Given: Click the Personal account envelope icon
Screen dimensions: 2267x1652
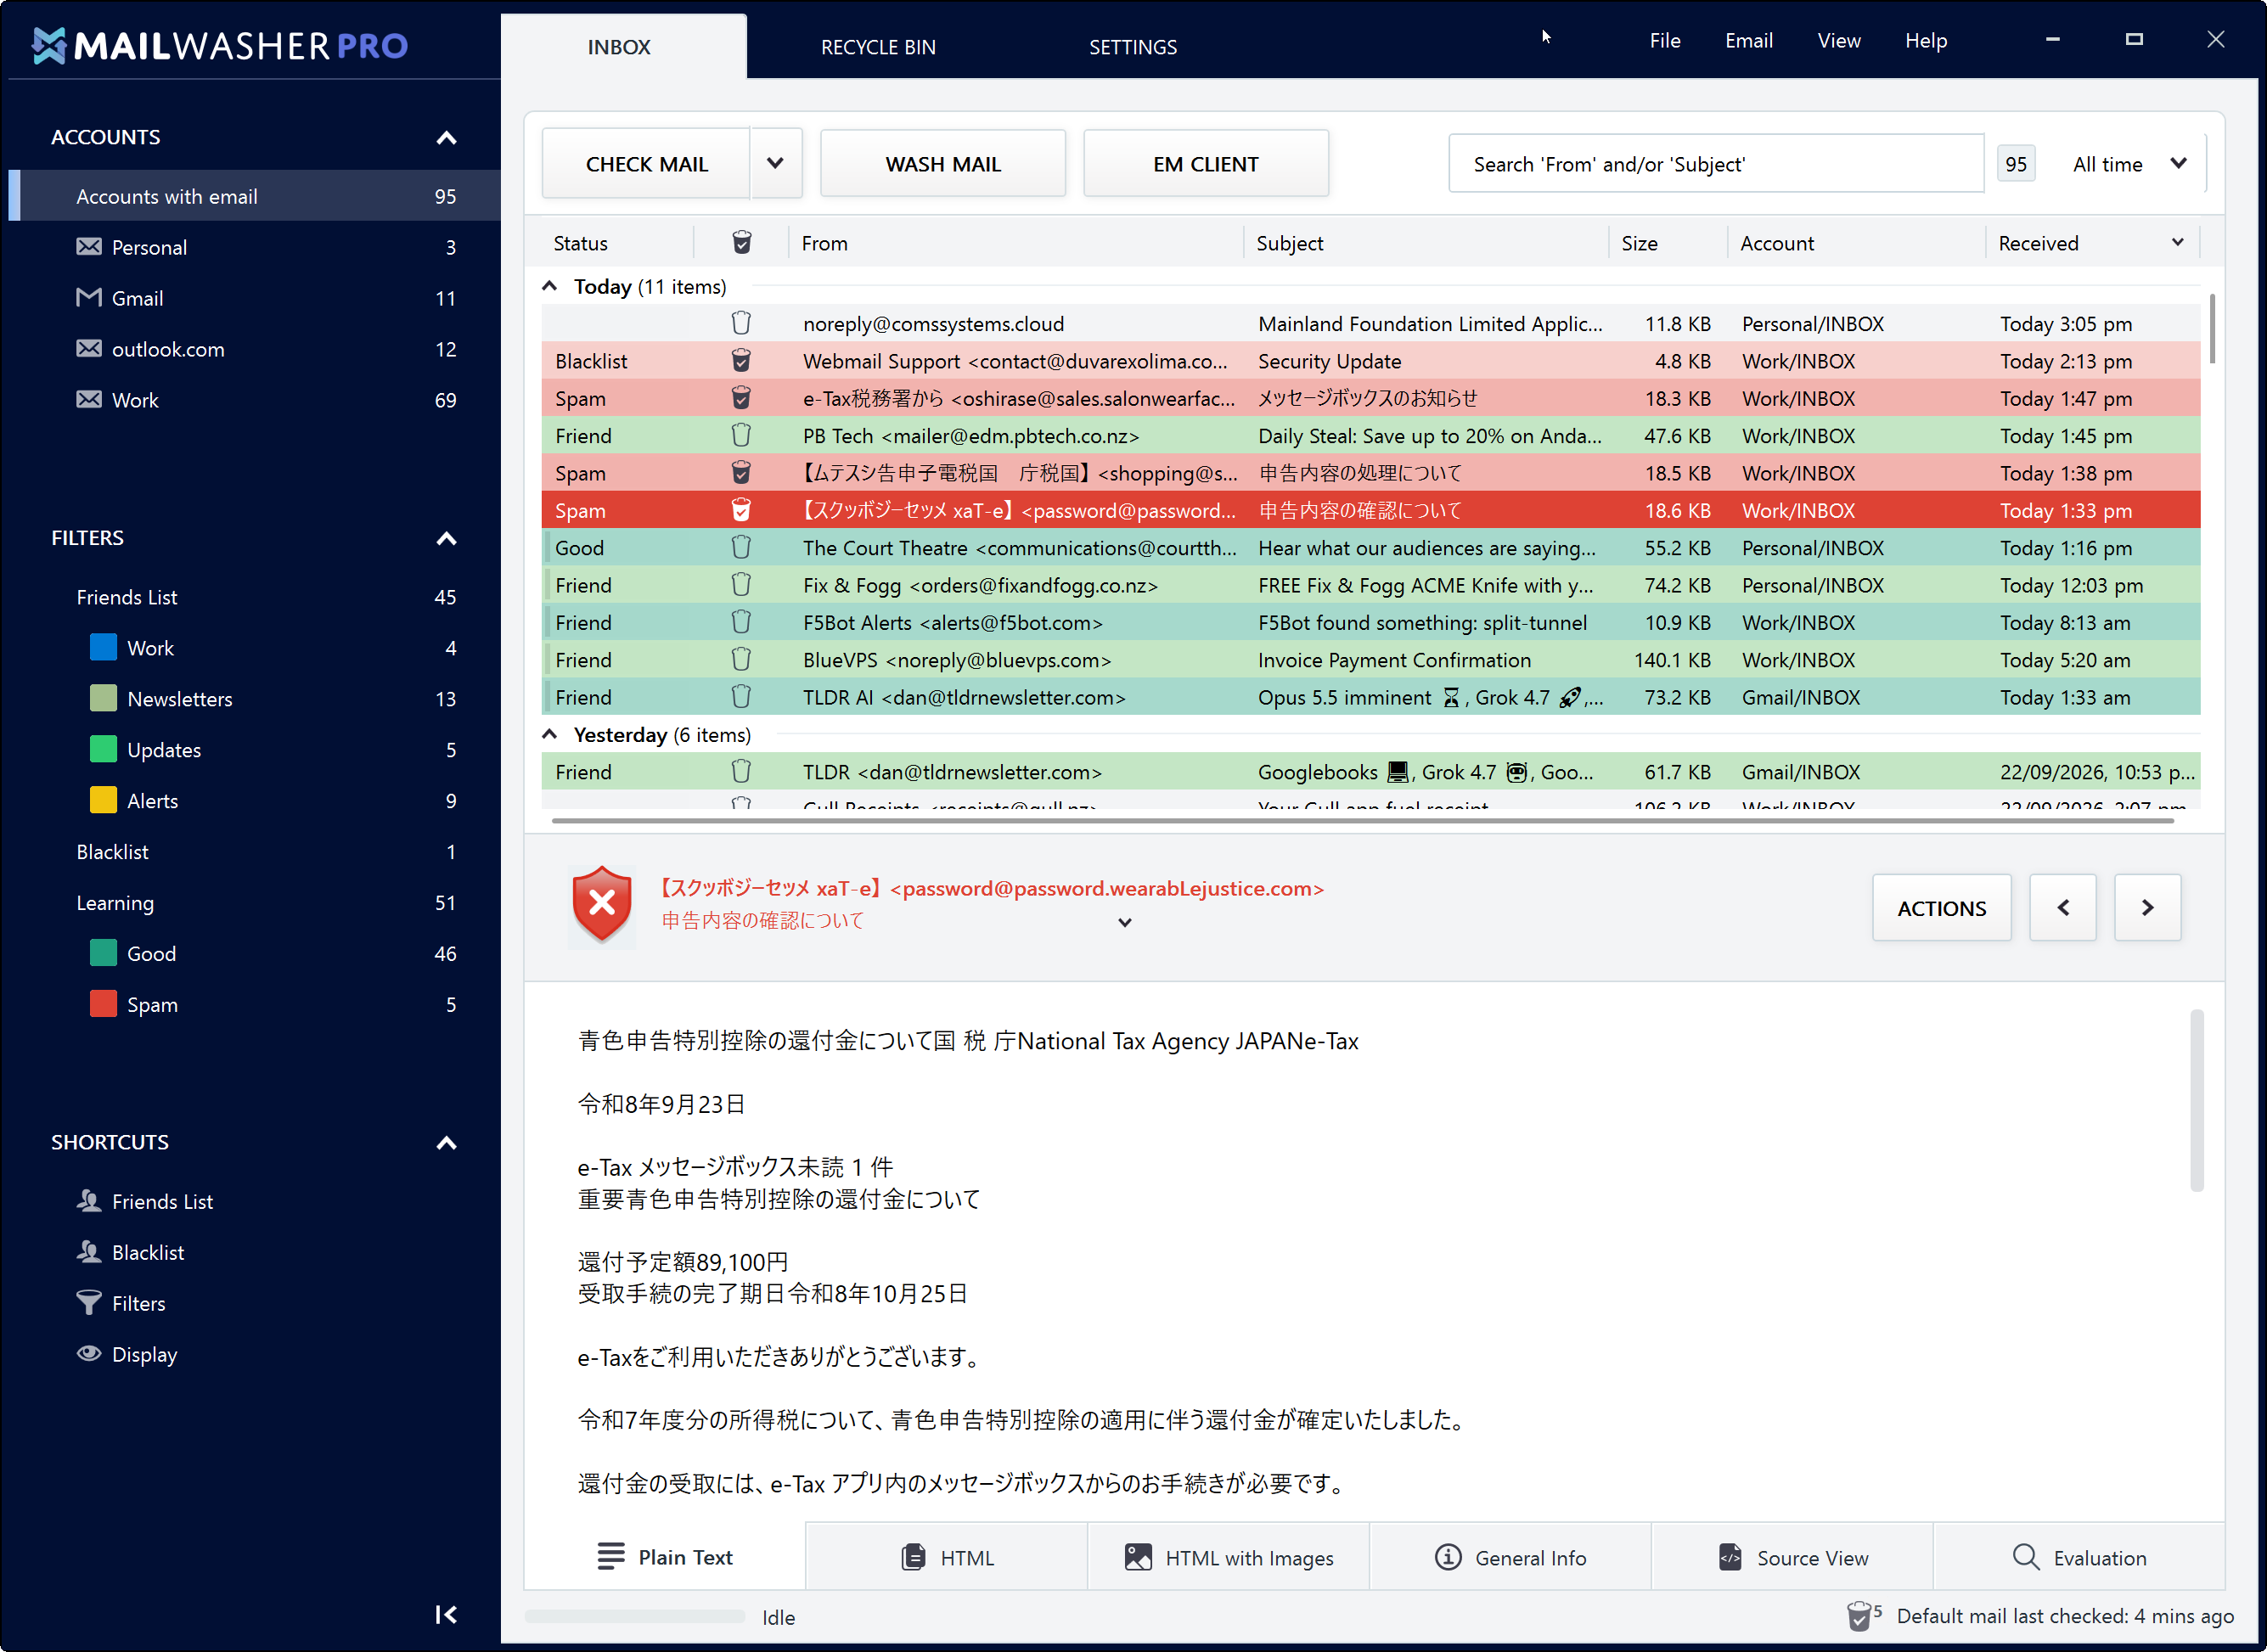Looking at the screenshot, I should coord(89,247).
